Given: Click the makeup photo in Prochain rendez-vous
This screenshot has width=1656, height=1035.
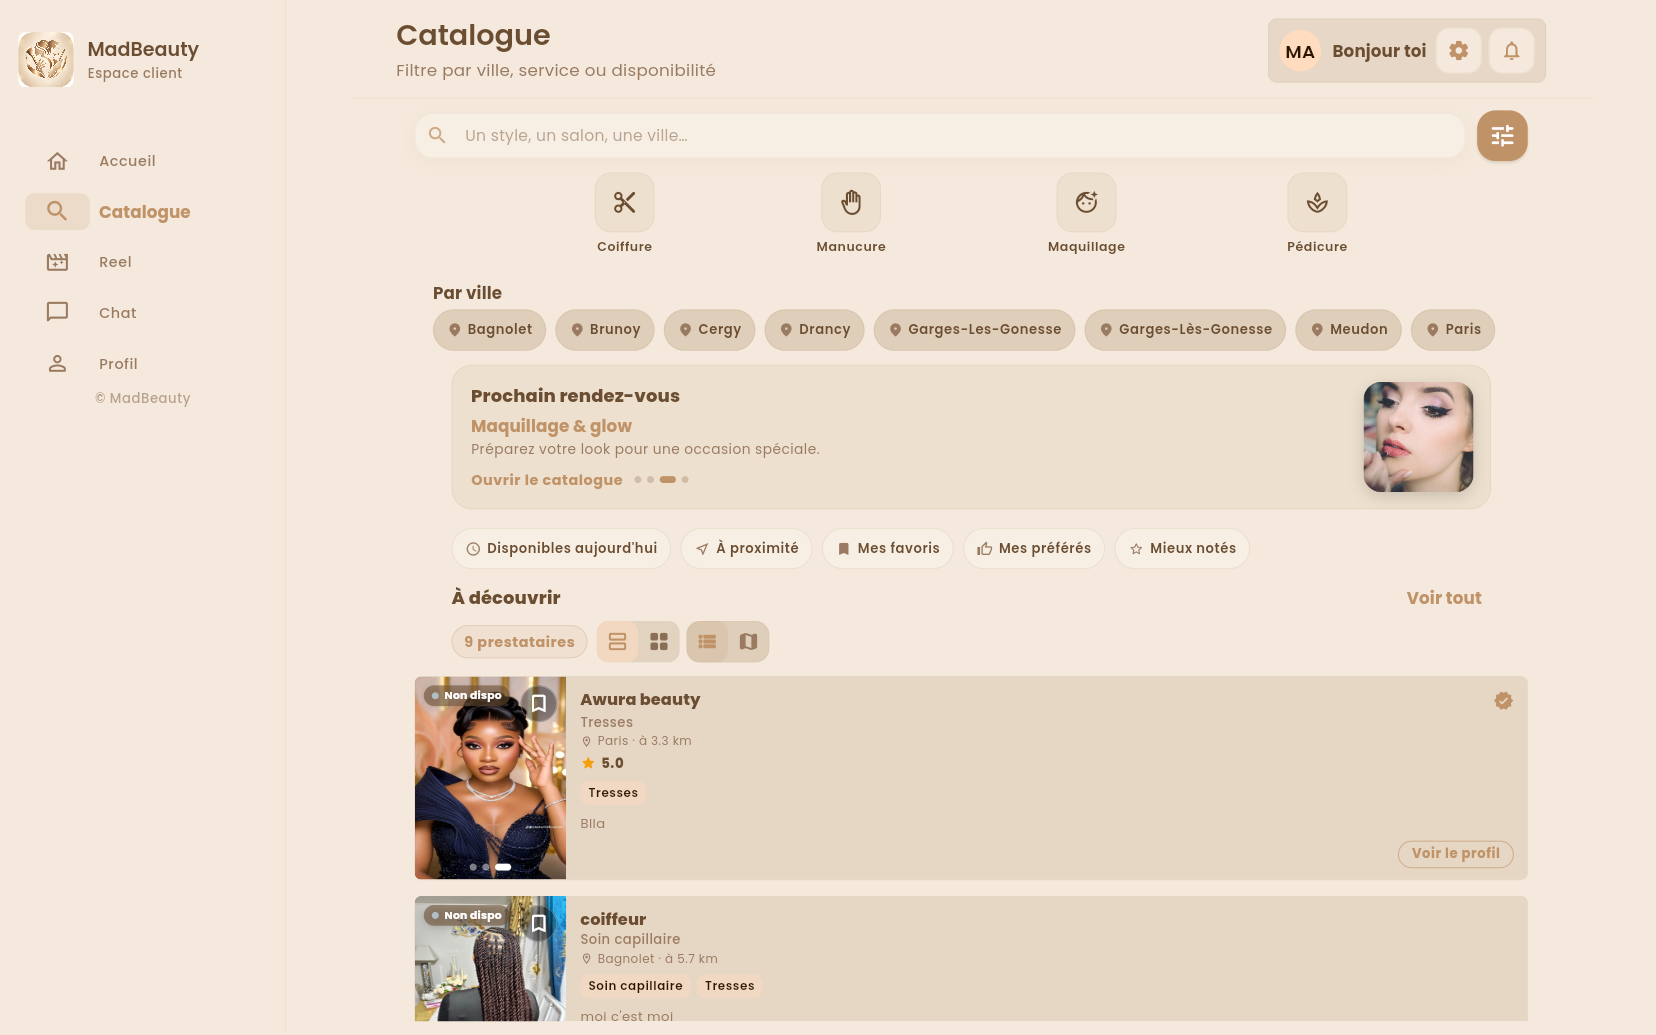Looking at the screenshot, I should [1418, 437].
